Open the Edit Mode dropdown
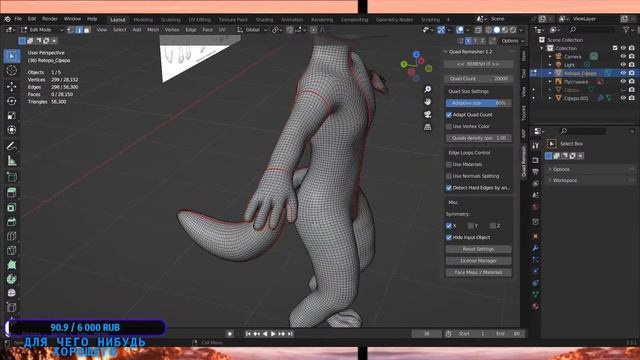 [x=42, y=30]
